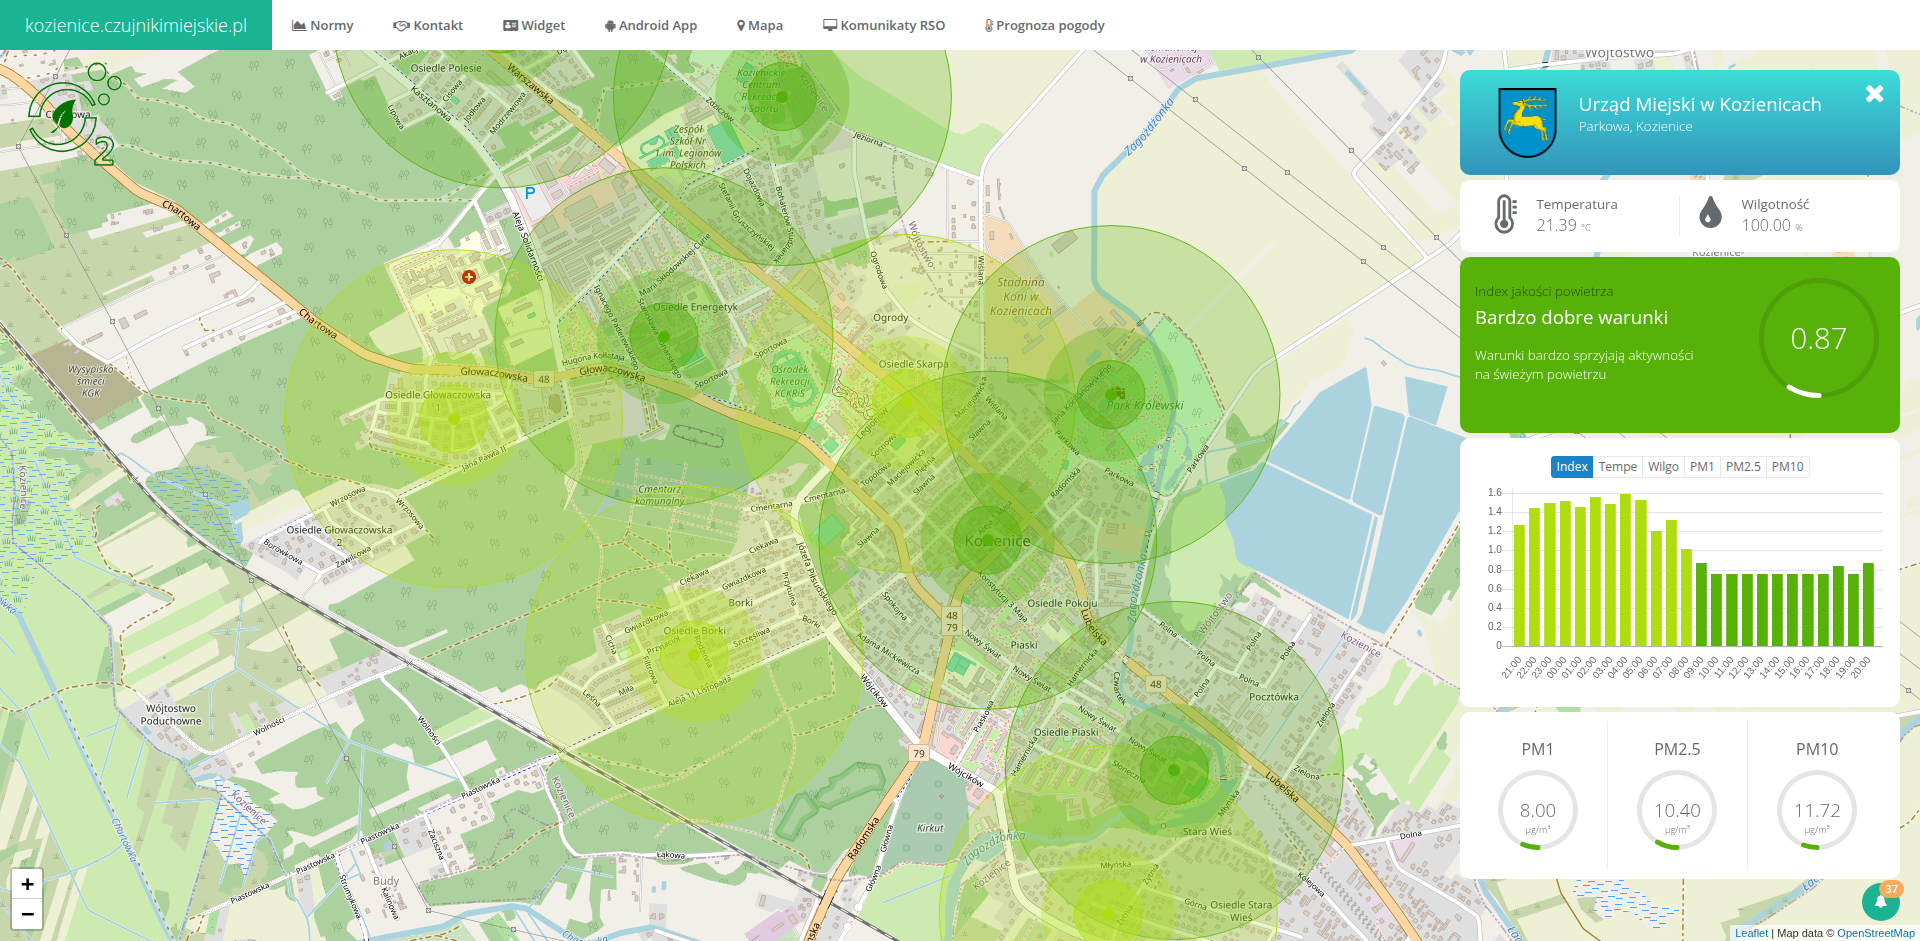
Task: Select sensor marker at Park Królewski
Action: [1110, 394]
